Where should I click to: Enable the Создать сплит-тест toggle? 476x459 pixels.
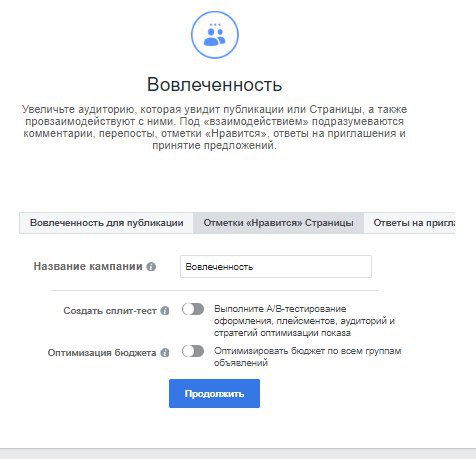[193, 309]
